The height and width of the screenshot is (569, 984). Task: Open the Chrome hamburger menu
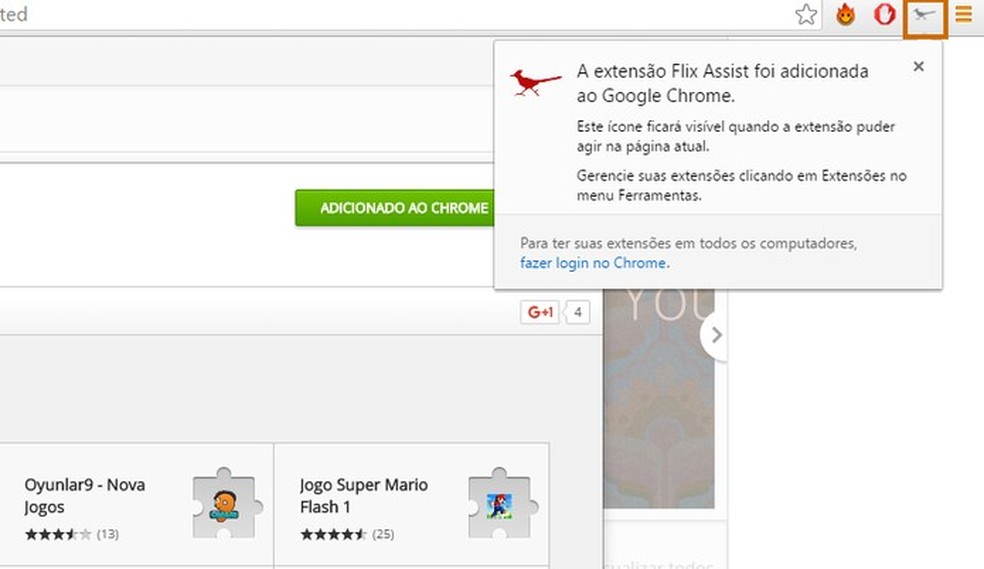tap(963, 14)
